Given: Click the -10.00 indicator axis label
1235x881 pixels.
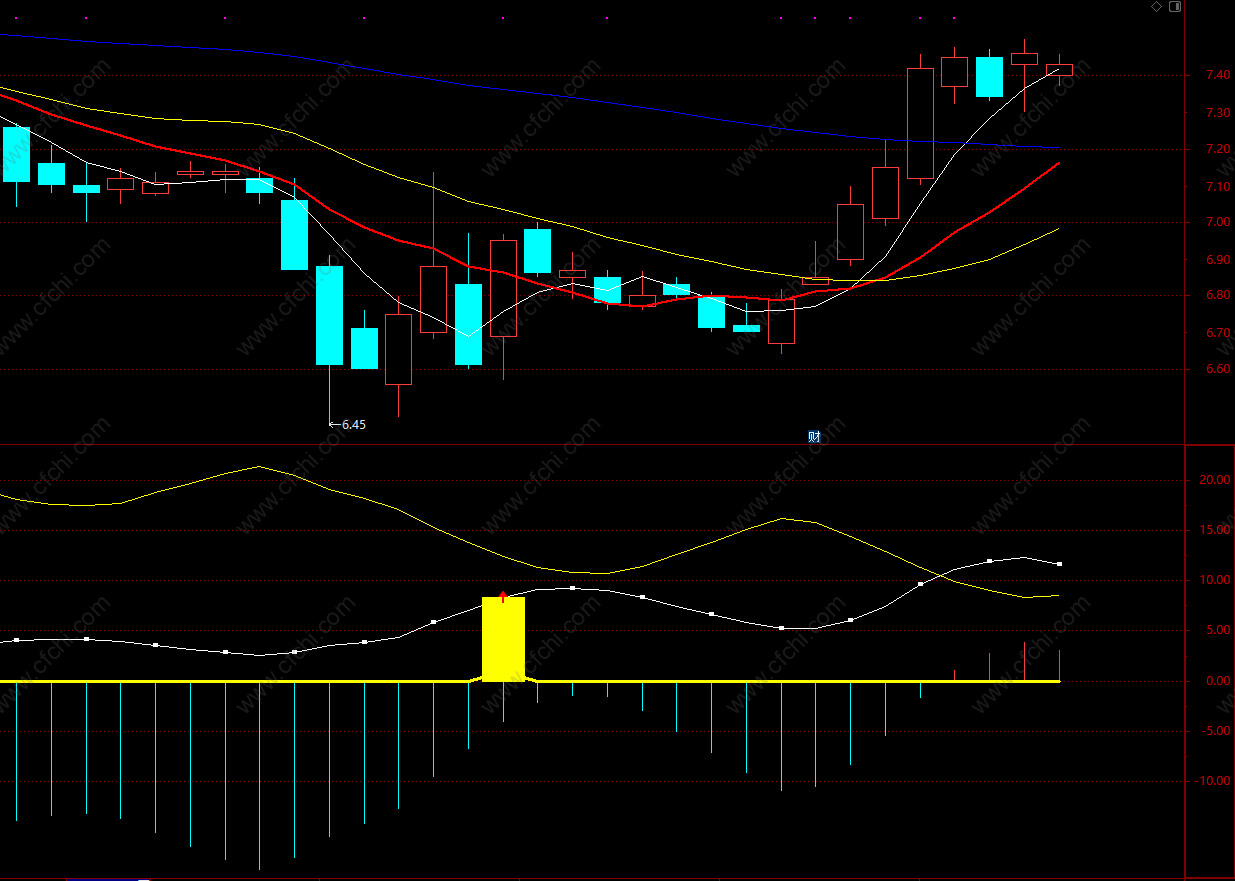Looking at the screenshot, I should pos(1212,781).
